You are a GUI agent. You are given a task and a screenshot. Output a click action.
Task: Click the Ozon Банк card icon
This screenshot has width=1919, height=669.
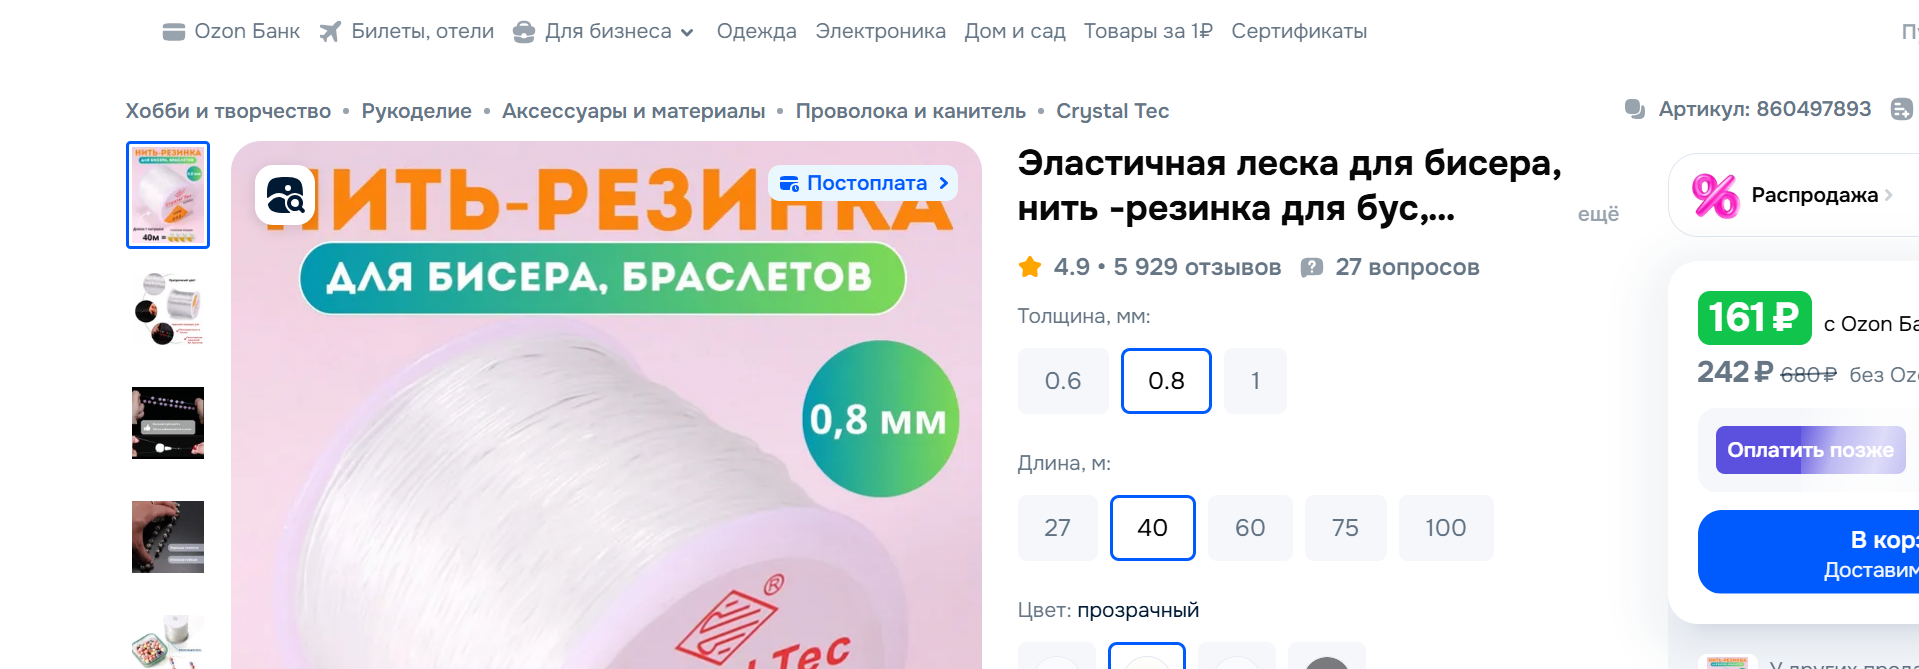click(174, 32)
